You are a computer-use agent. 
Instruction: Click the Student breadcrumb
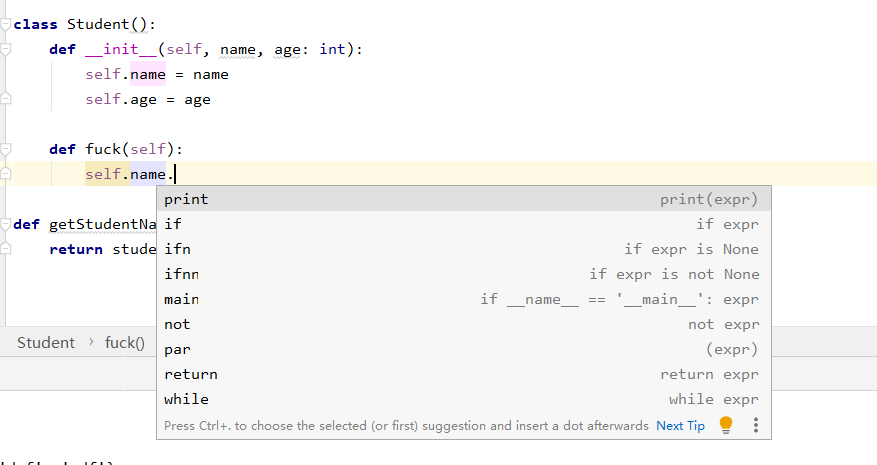[x=46, y=343]
